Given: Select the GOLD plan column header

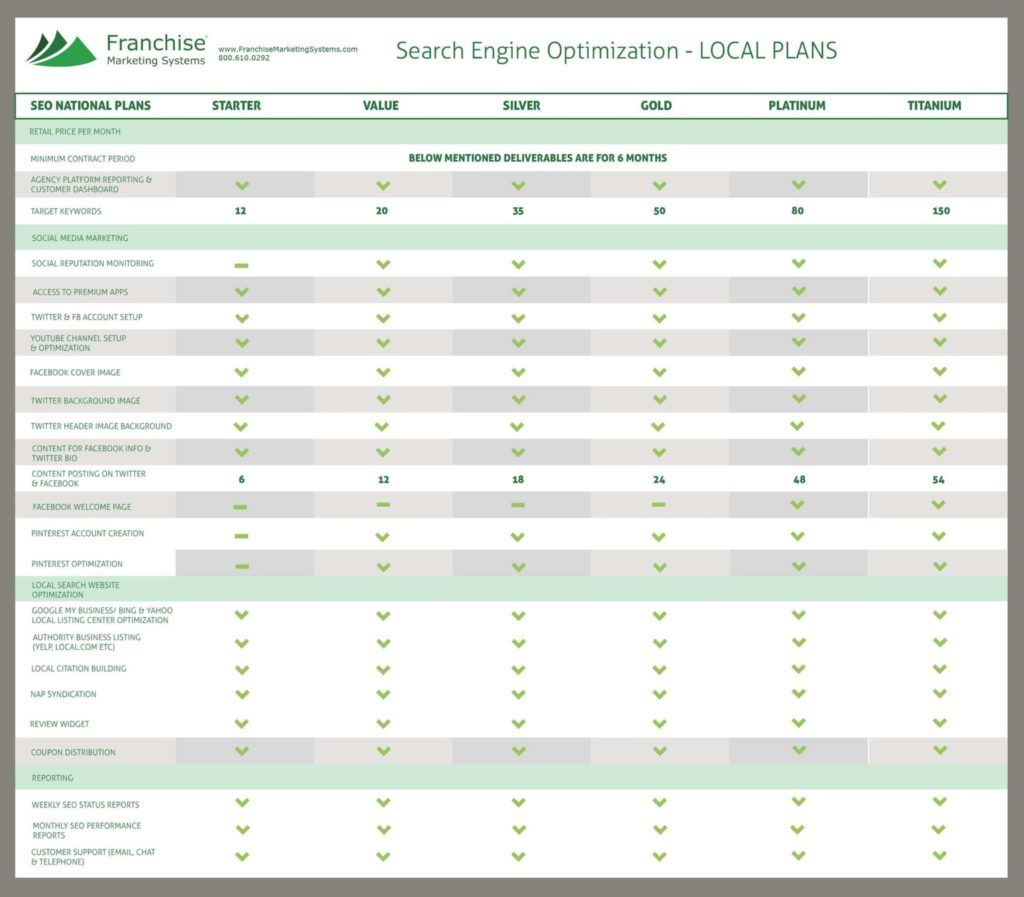Looking at the screenshot, I should (x=656, y=106).
